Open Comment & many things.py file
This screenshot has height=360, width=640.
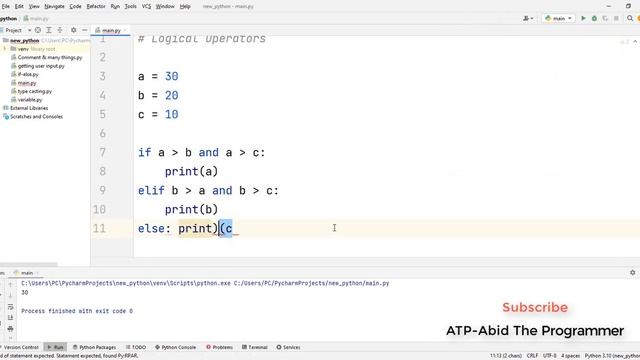[x=50, y=58]
